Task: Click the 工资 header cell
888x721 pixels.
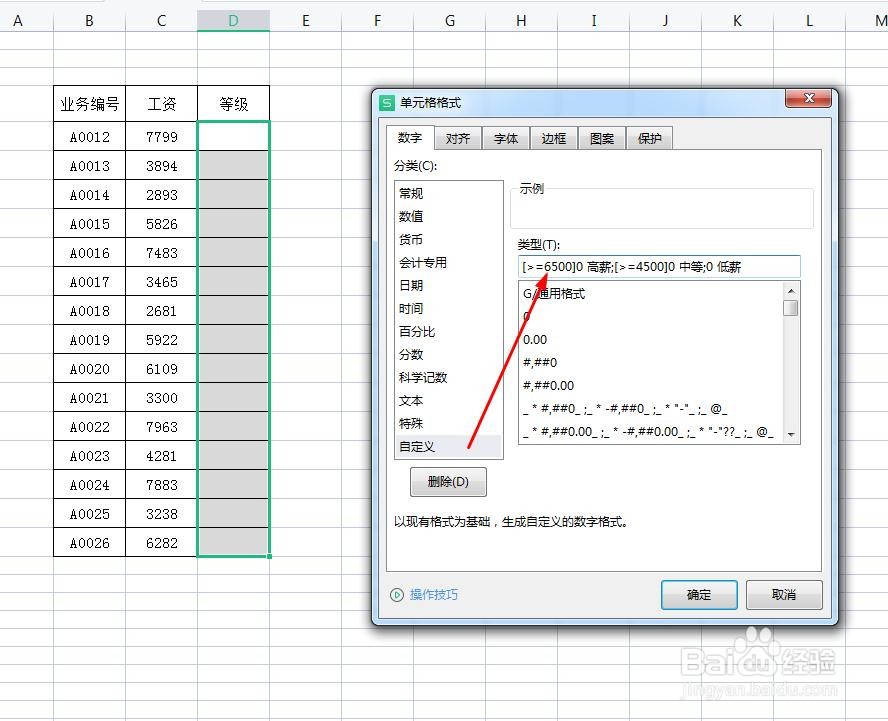Action: (x=161, y=104)
